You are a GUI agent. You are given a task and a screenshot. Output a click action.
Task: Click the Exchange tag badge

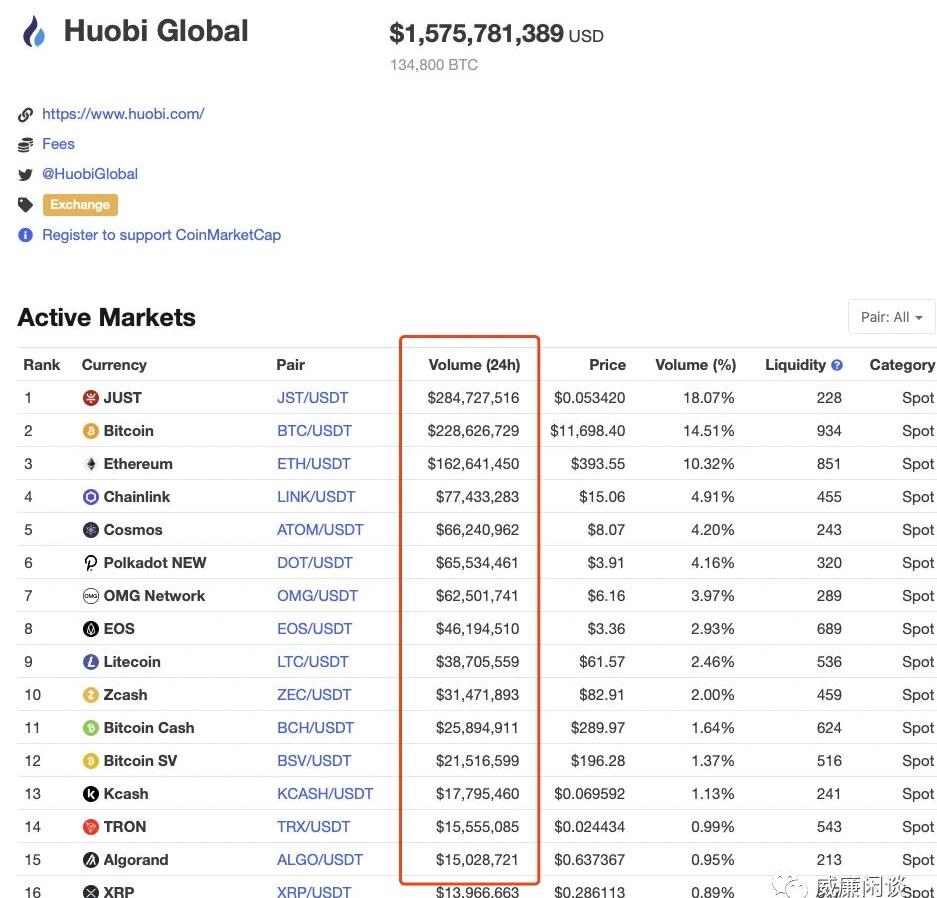tap(80, 205)
